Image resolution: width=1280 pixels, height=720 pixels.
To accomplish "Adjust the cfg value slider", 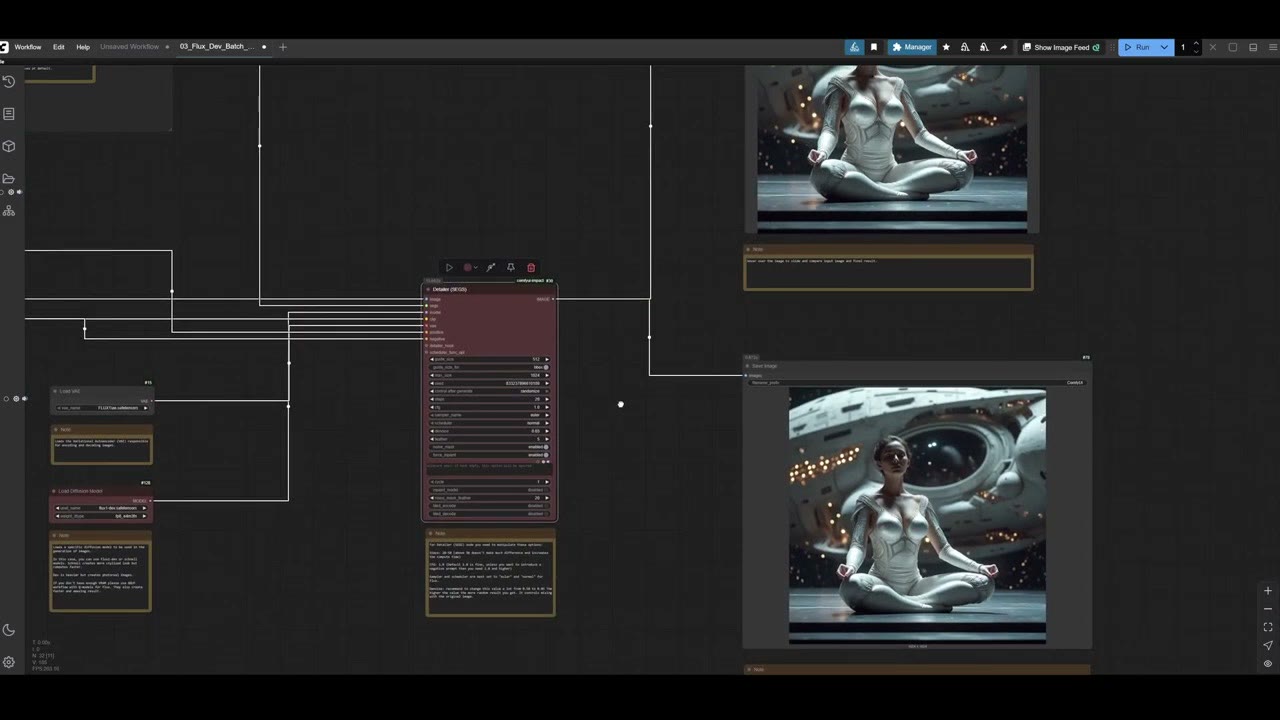I will [489, 407].
